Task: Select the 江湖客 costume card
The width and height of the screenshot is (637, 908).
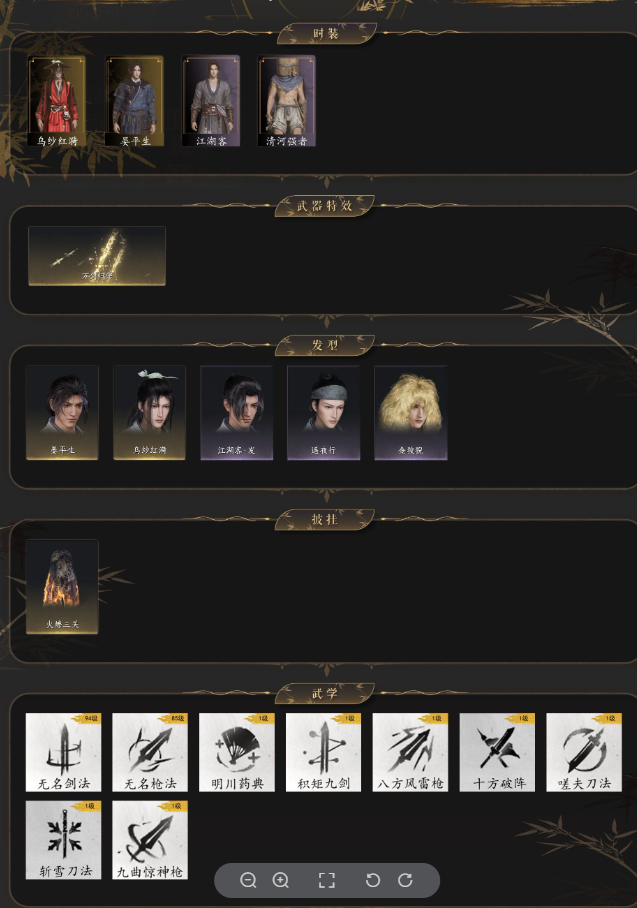Action: (x=211, y=101)
